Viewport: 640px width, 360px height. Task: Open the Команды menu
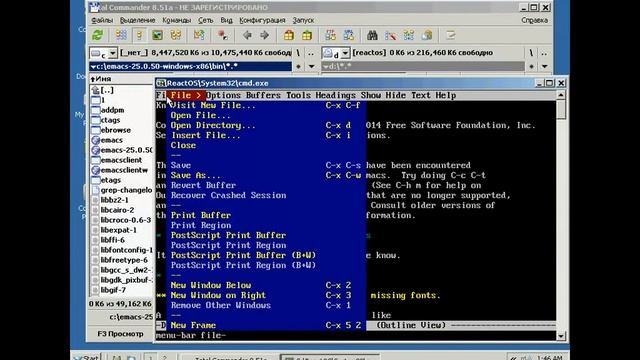pos(176,20)
